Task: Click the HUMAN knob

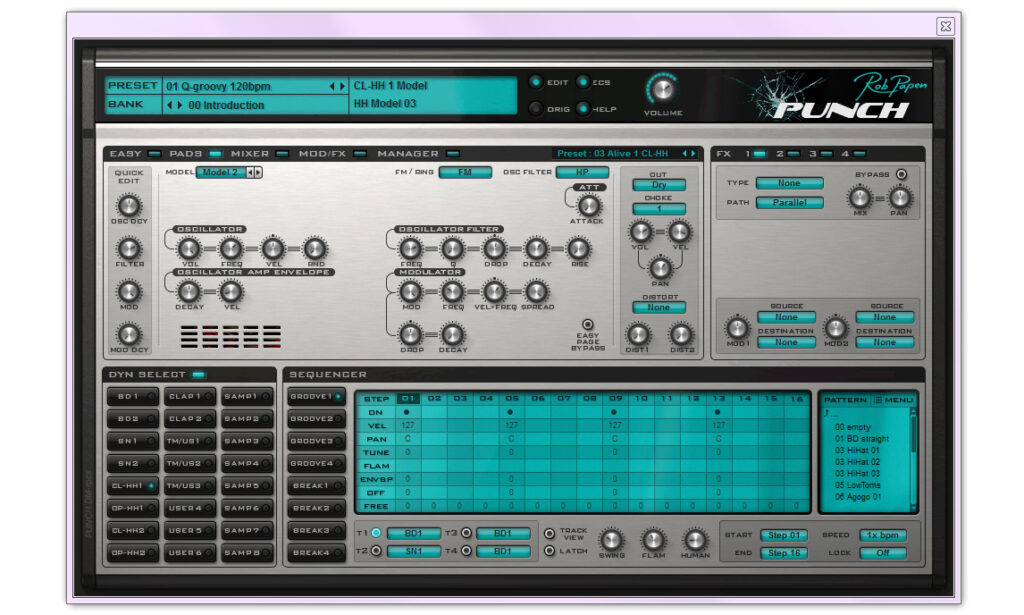Action: point(695,540)
